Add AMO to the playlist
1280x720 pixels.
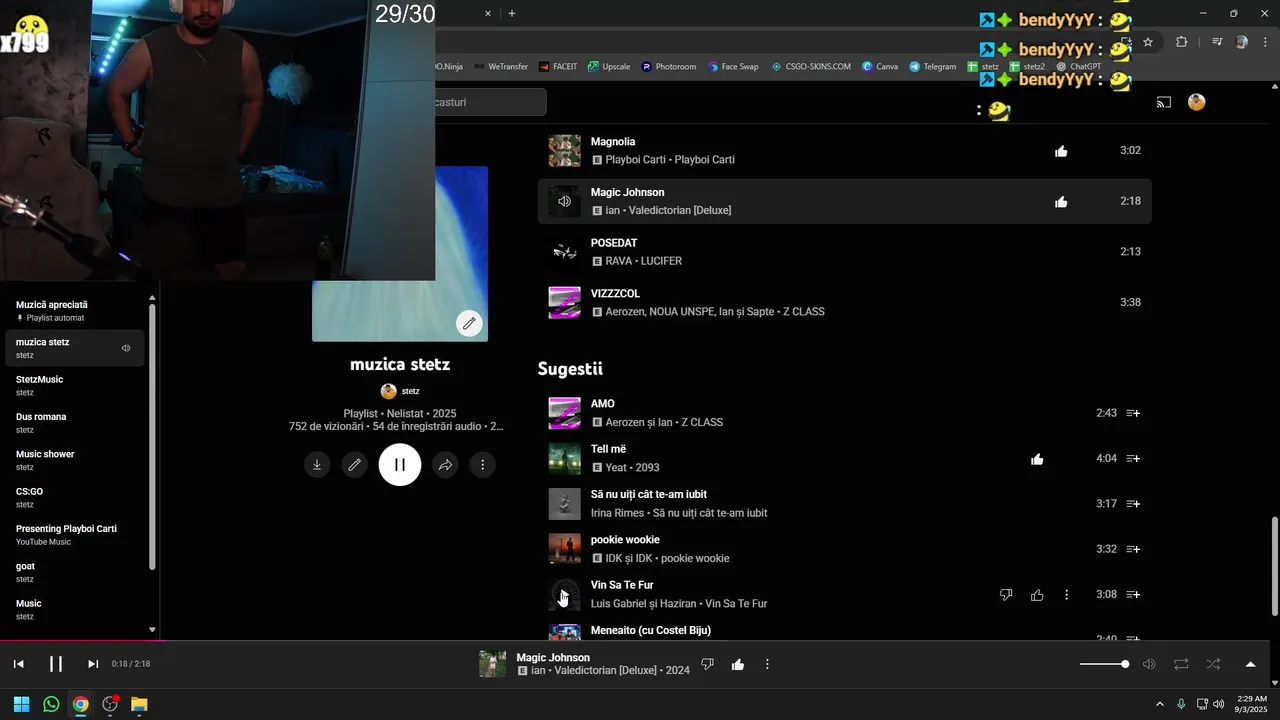point(1133,413)
